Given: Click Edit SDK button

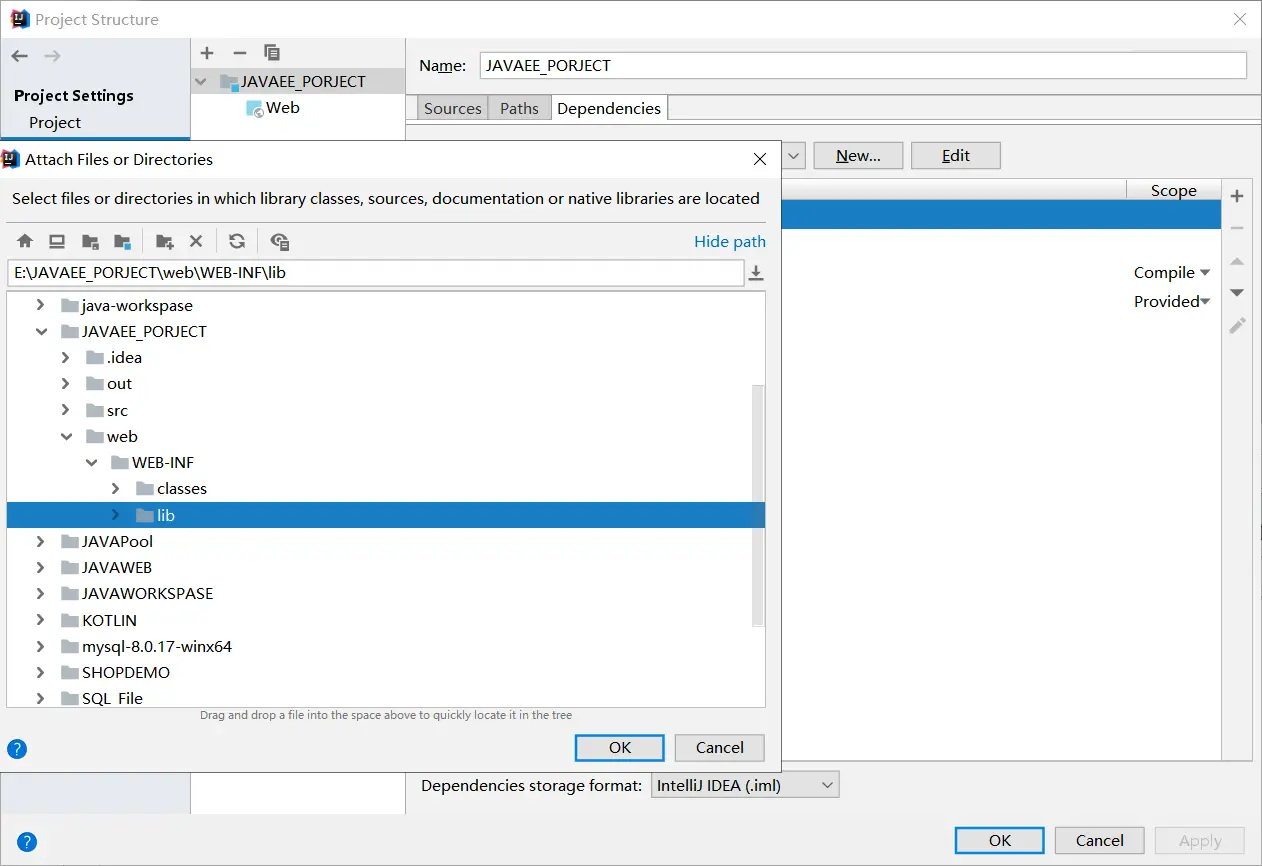Looking at the screenshot, I should [956, 155].
